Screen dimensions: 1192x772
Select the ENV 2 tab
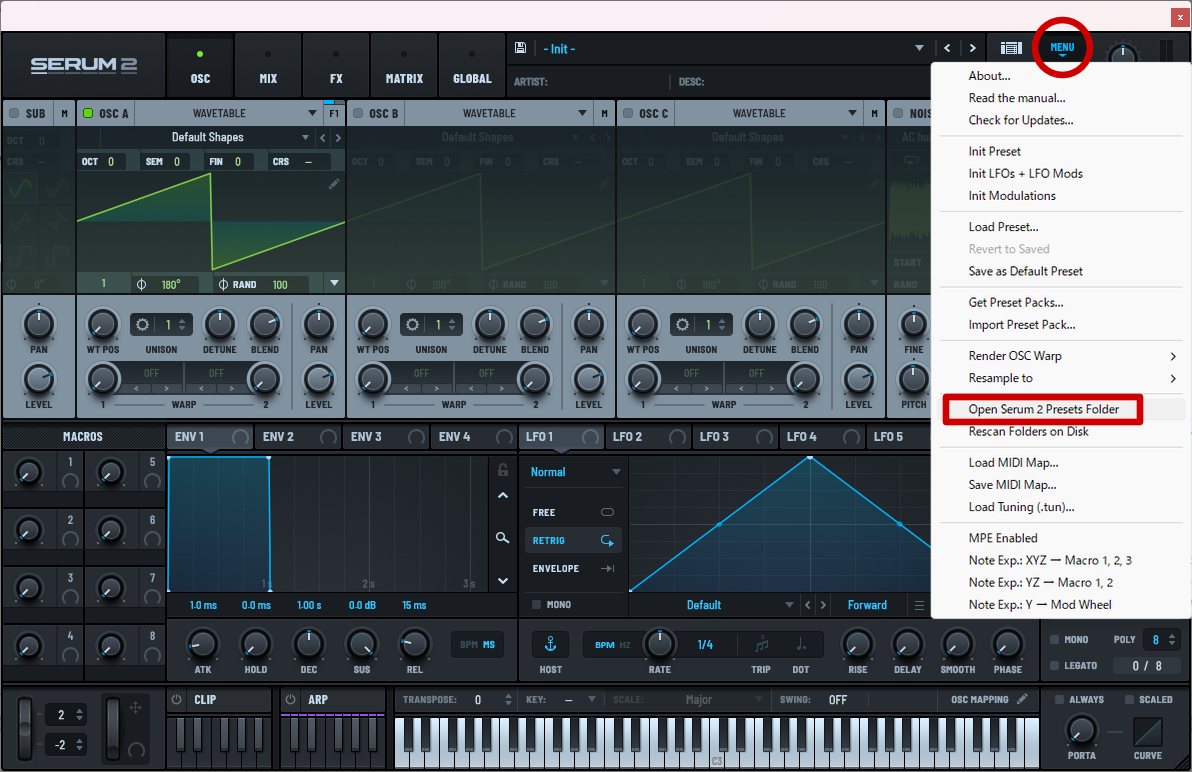click(300, 437)
